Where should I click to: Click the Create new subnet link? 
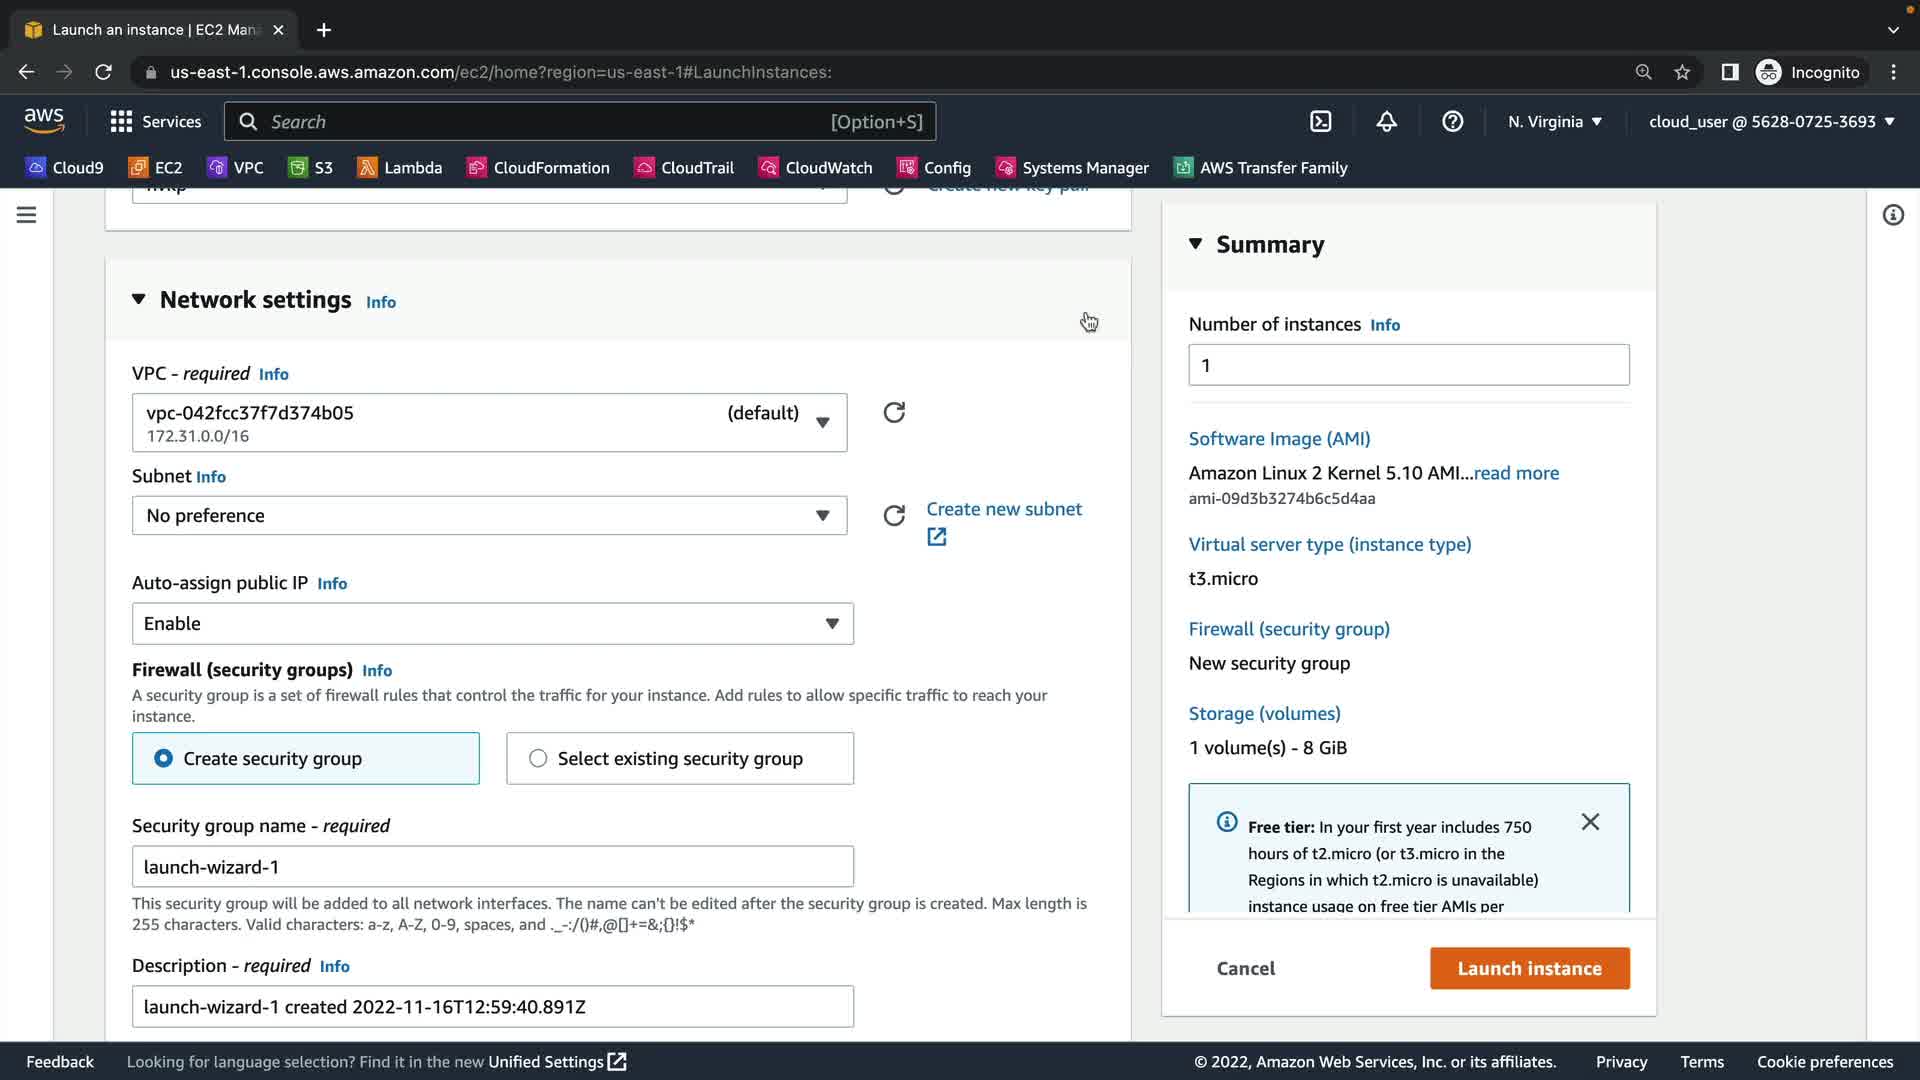pos(1003,509)
